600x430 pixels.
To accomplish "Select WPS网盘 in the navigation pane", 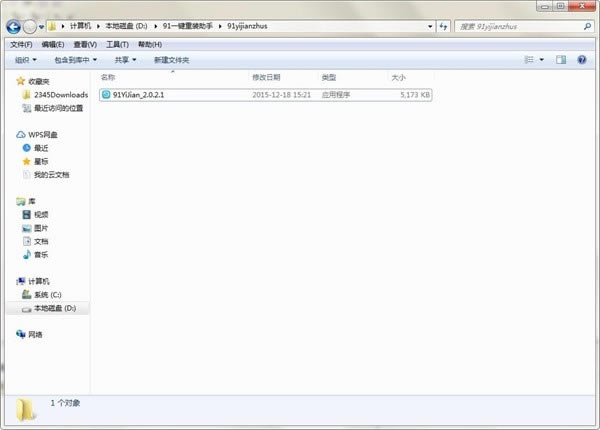I will [x=43, y=135].
